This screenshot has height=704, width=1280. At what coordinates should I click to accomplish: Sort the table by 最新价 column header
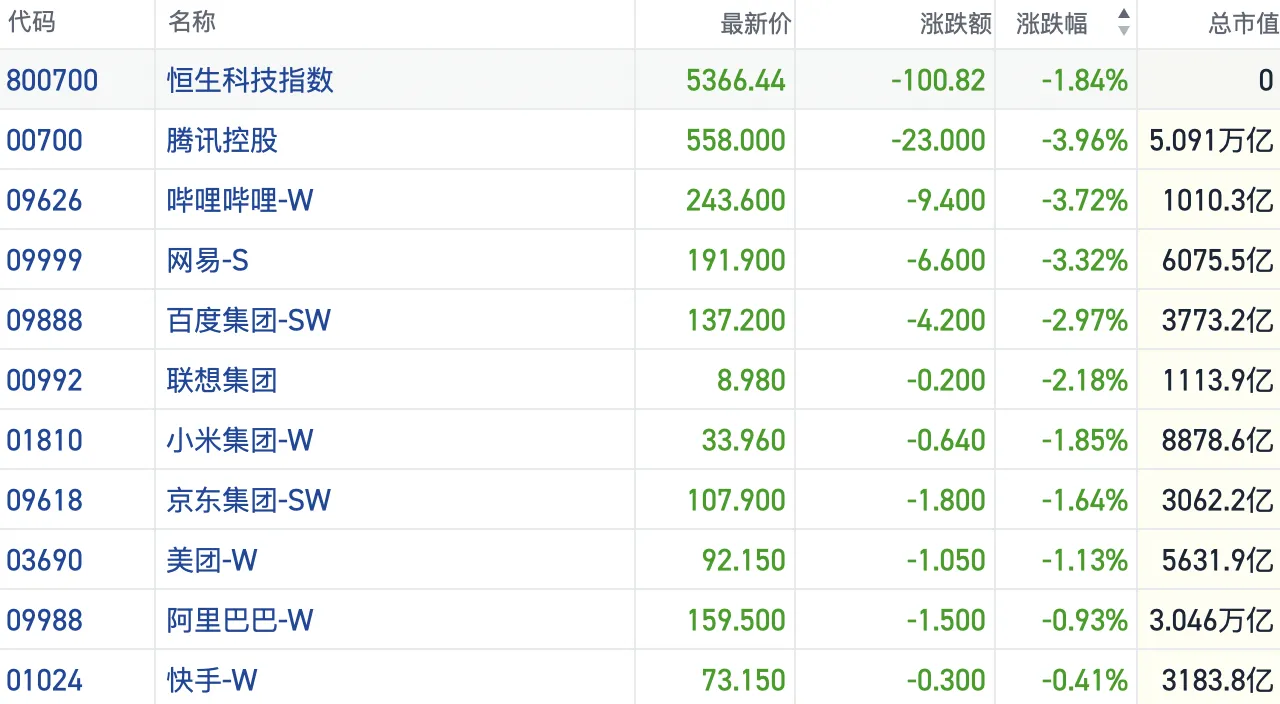pos(755,24)
